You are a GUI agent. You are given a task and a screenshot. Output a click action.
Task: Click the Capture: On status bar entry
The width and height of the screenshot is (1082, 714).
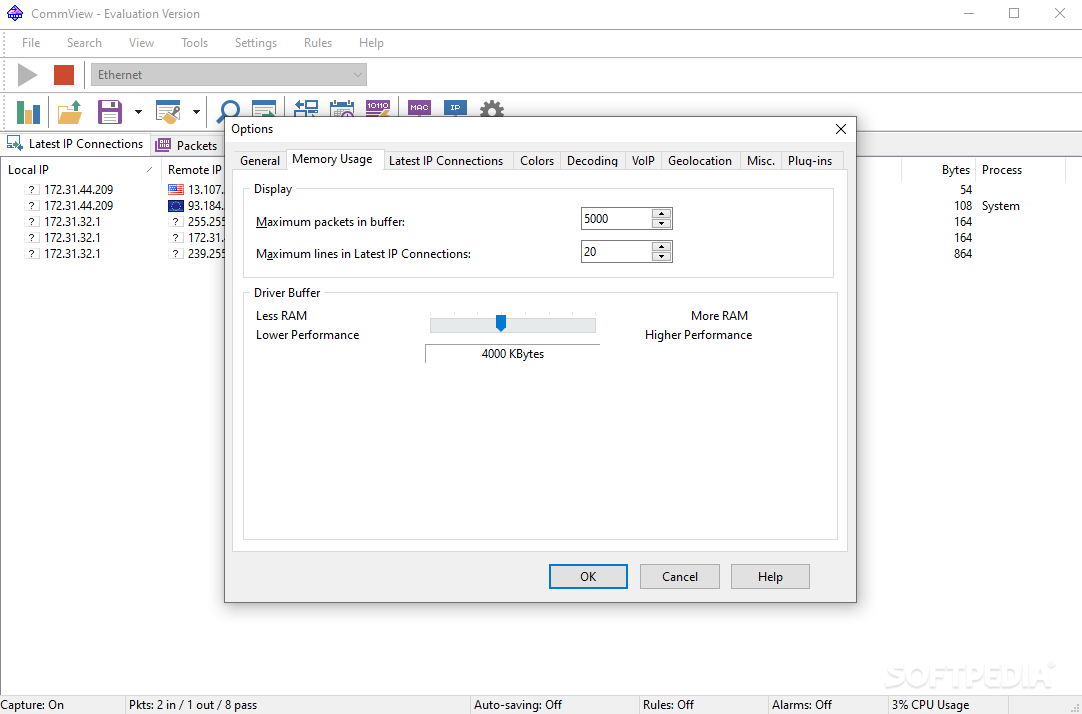(x=32, y=705)
